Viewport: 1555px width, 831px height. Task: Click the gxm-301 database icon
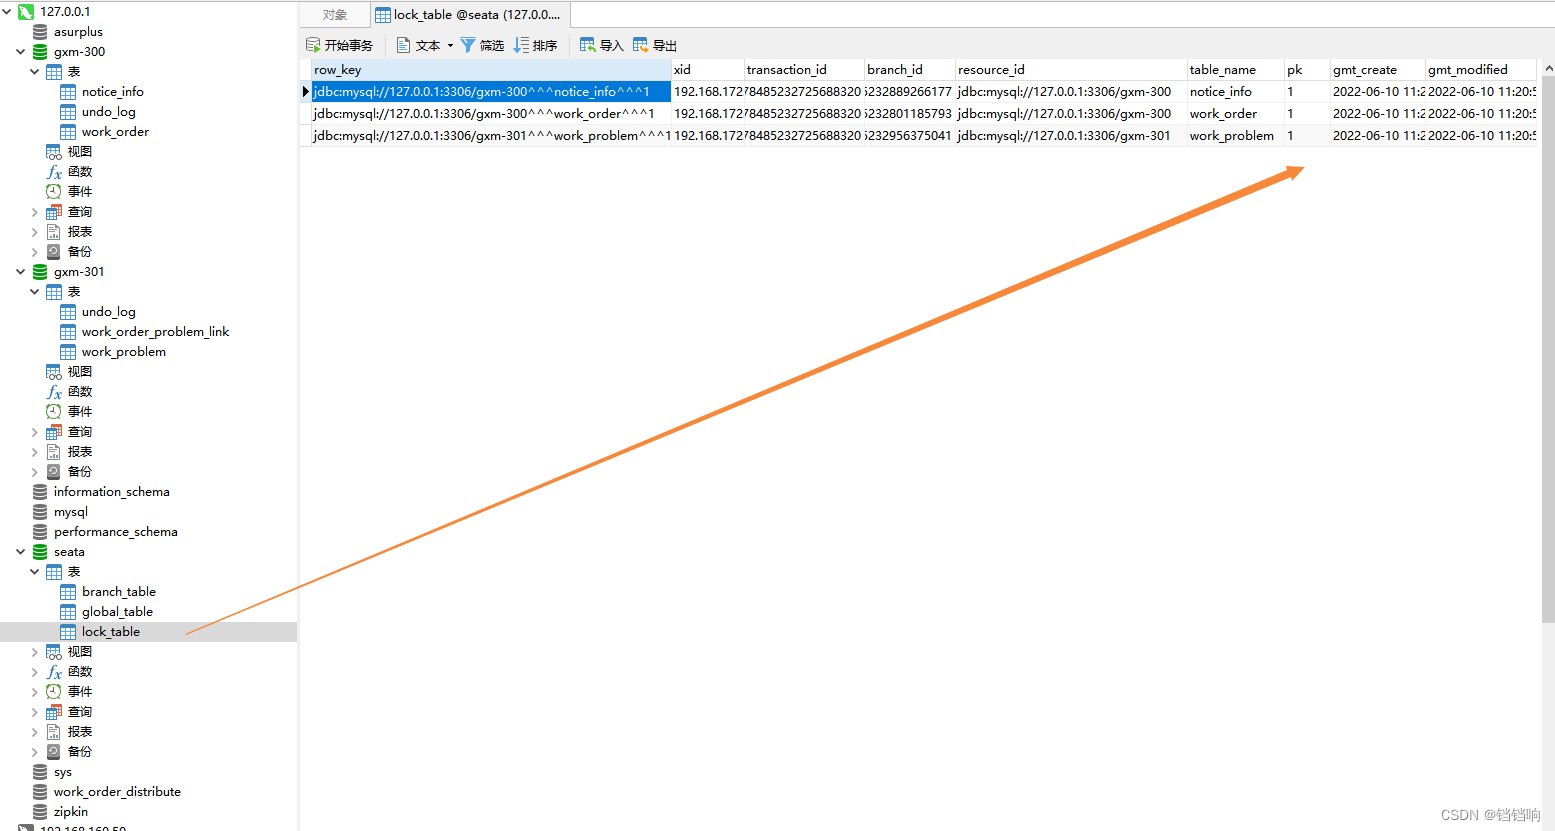point(40,272)
